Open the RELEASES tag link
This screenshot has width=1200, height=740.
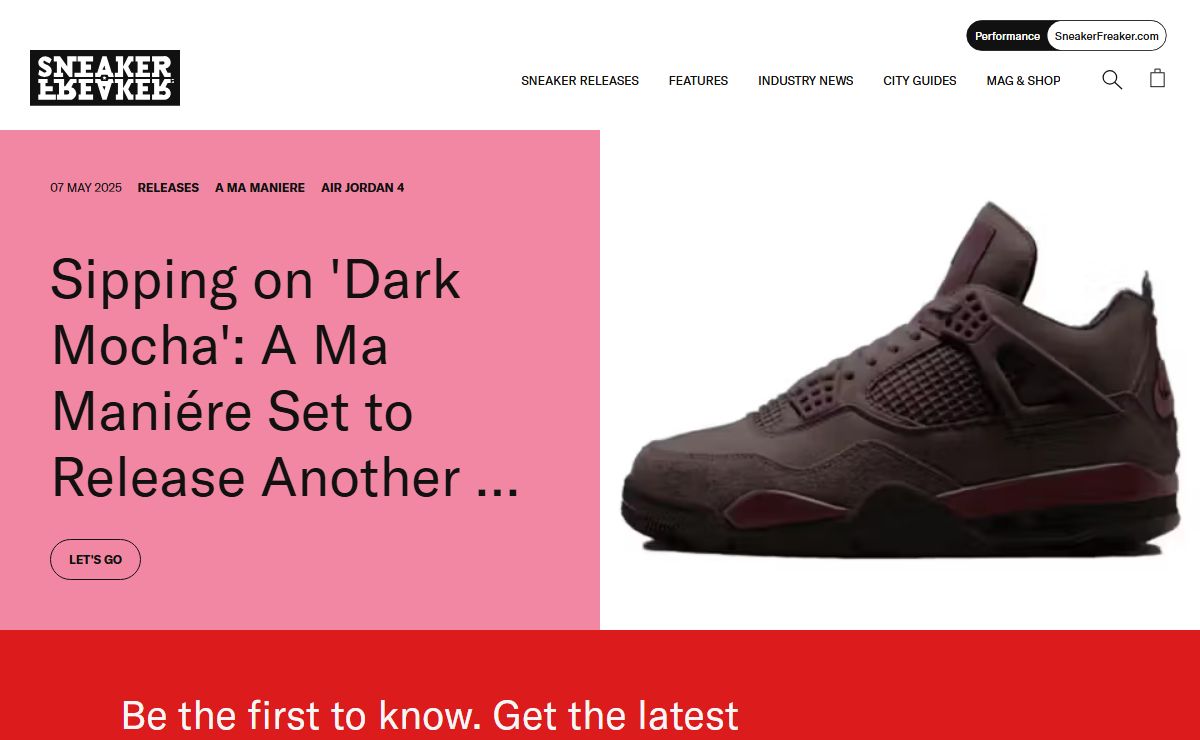tap(168, 188)
